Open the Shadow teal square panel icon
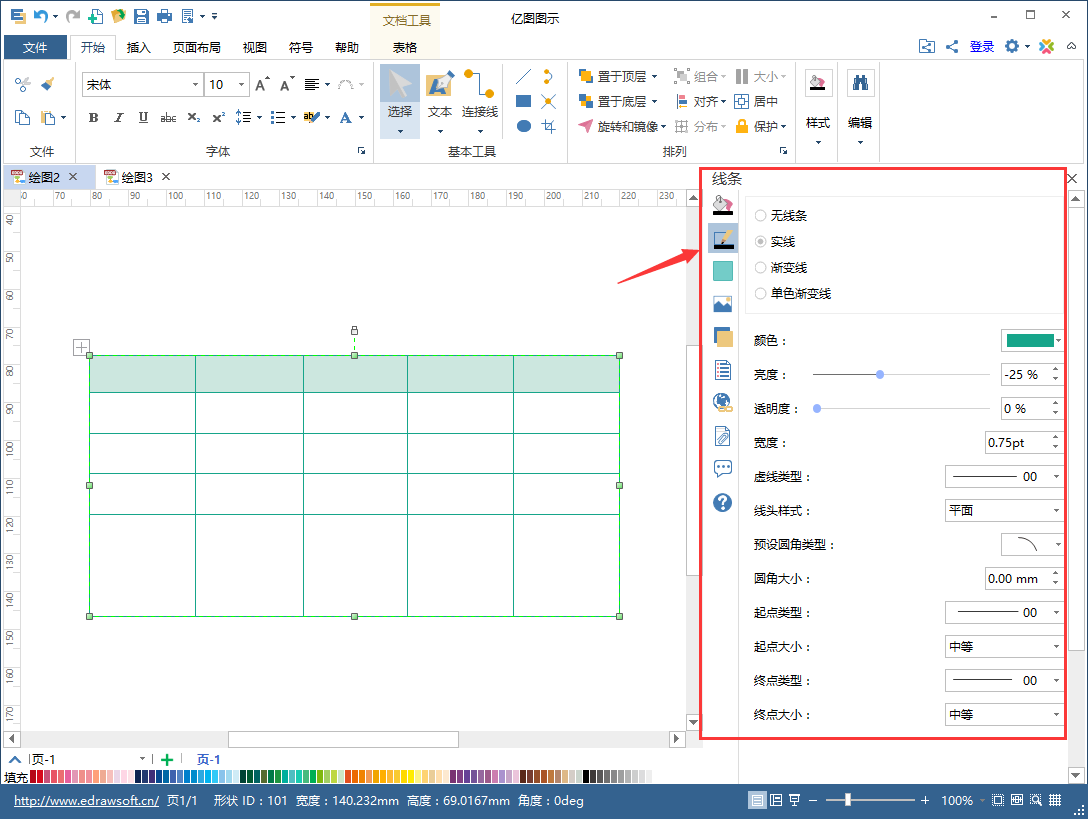The image size is (1088, 819). [722, 271]
